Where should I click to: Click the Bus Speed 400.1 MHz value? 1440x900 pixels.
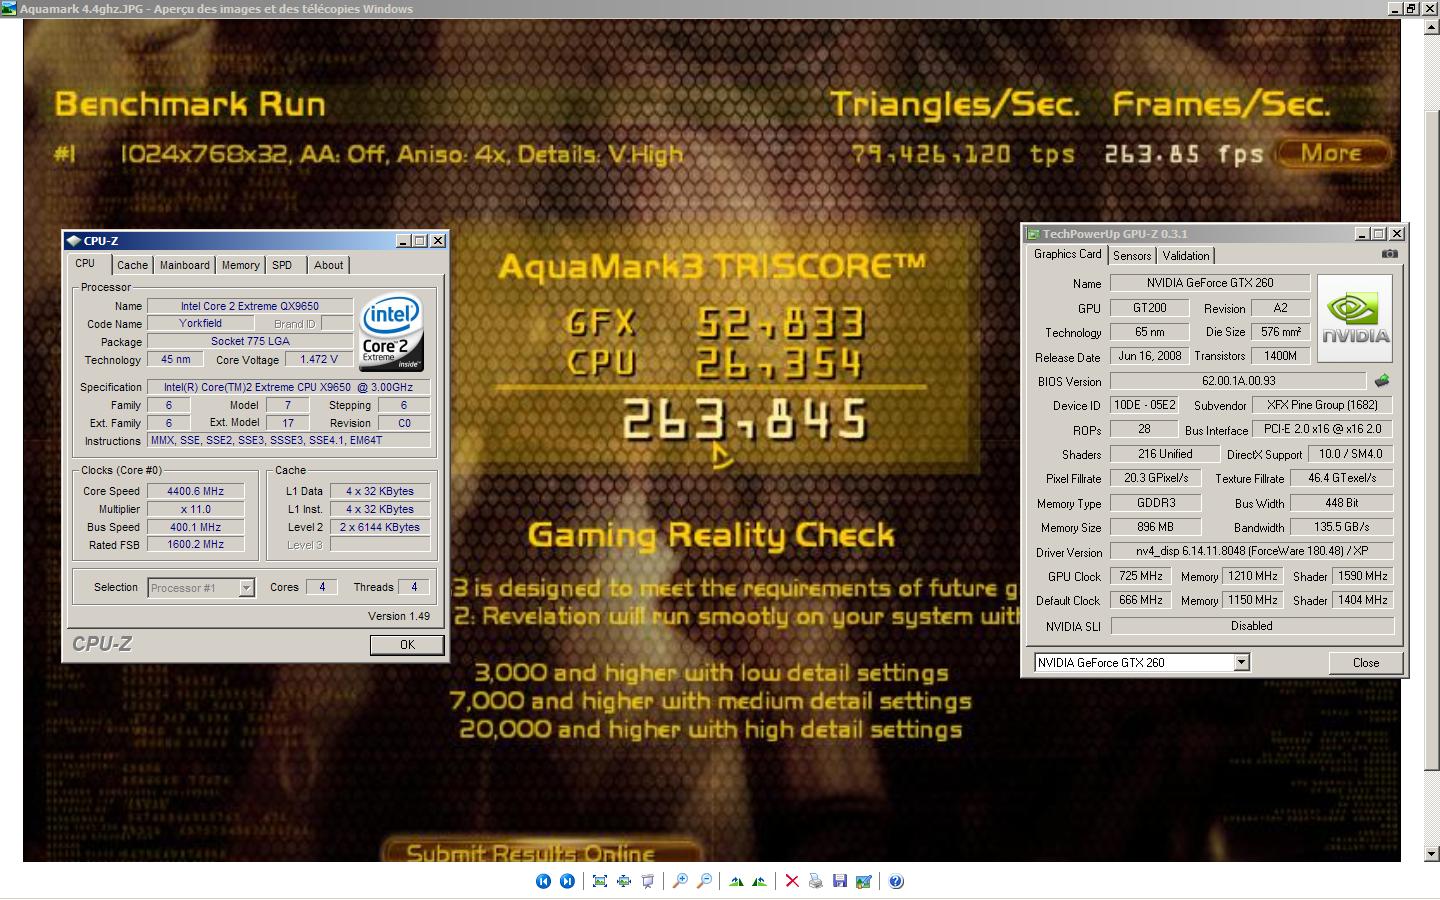coord(196,527)
